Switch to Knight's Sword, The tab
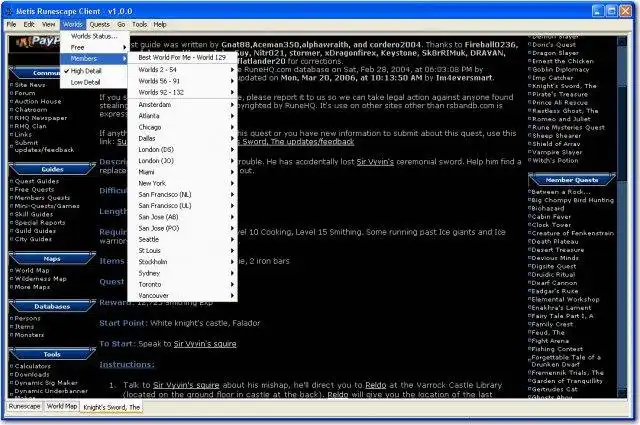The image size is (640, 425). (x=111, y=407)
